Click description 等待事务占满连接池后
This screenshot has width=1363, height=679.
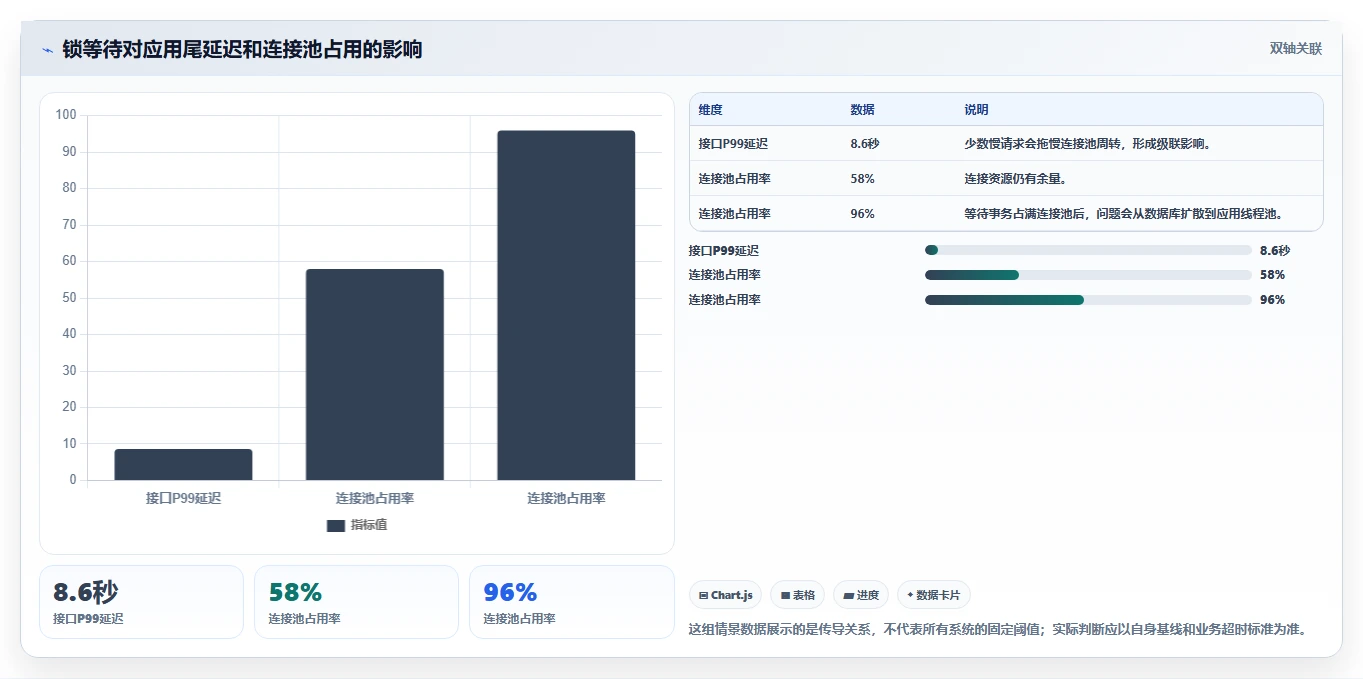(1124, 214)
